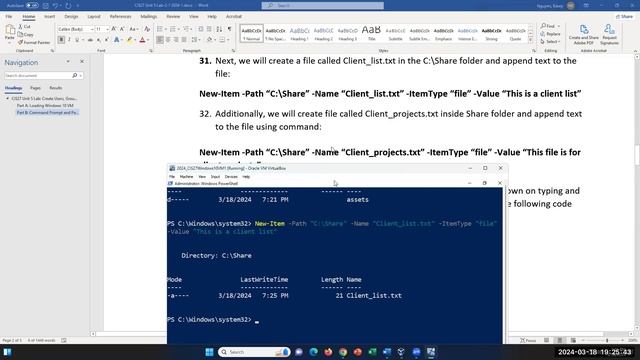Screen dimensions: 640x360
Task: Click the Request Signatures icon
Action: click(x=609, y=34)
